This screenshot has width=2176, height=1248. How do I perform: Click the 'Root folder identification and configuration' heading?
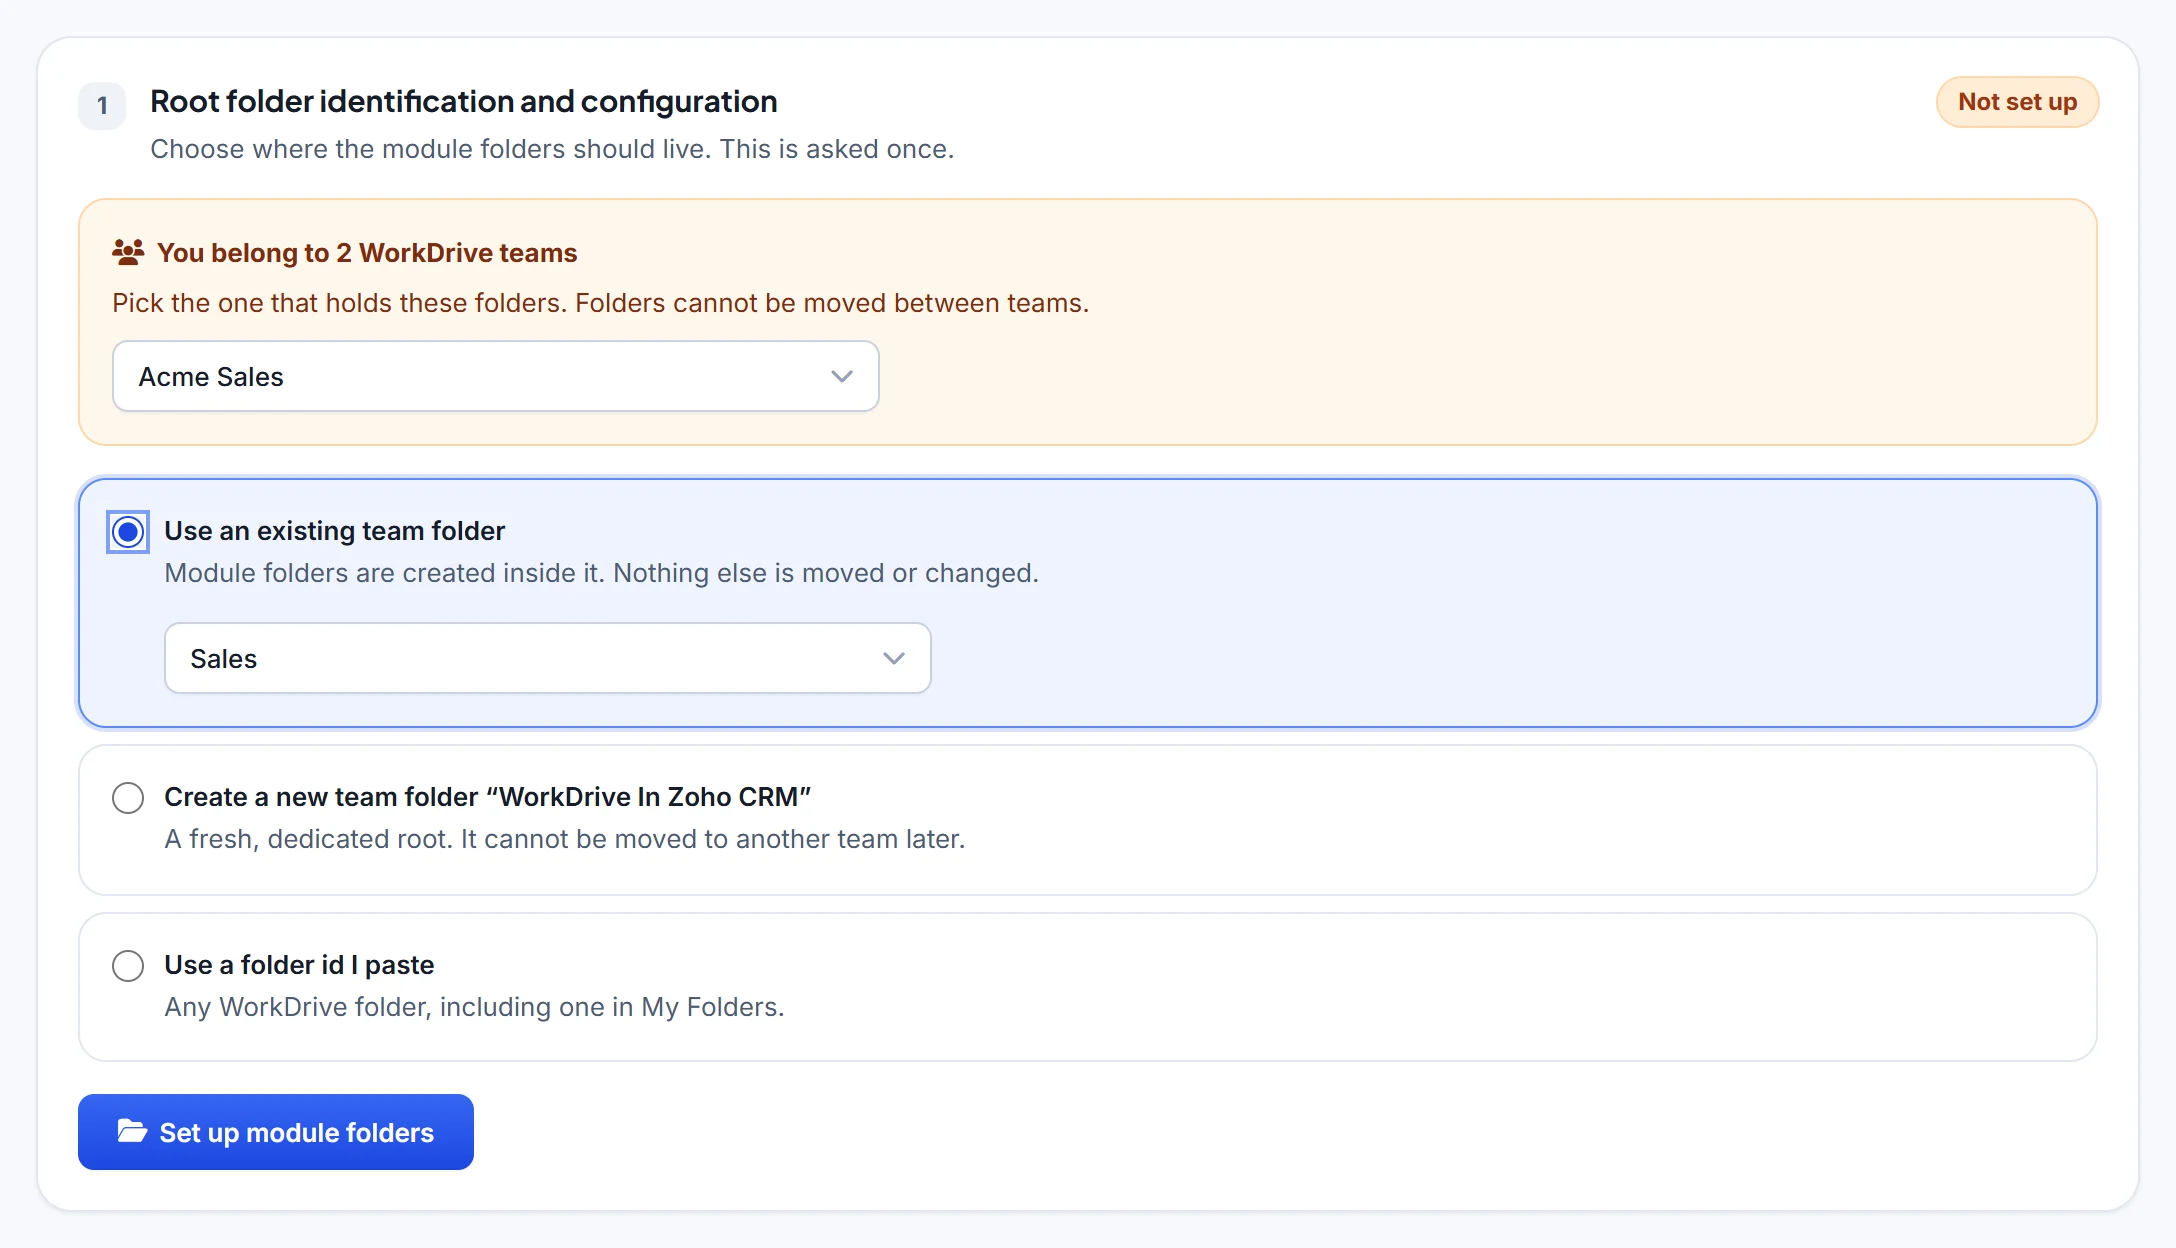click(464, 102)
